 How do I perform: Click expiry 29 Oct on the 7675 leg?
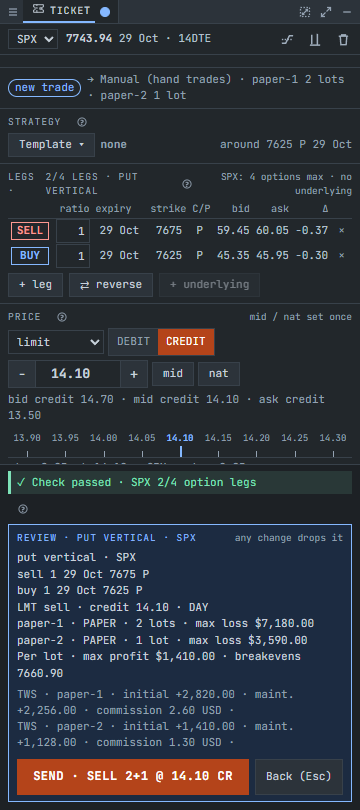(x=119, y=230)
